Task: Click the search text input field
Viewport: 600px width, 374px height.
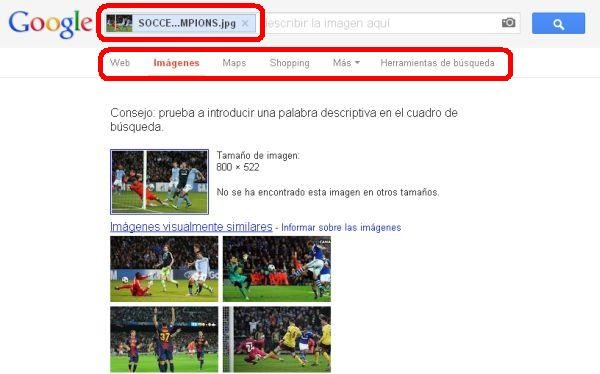Action: tap(381, 23)
